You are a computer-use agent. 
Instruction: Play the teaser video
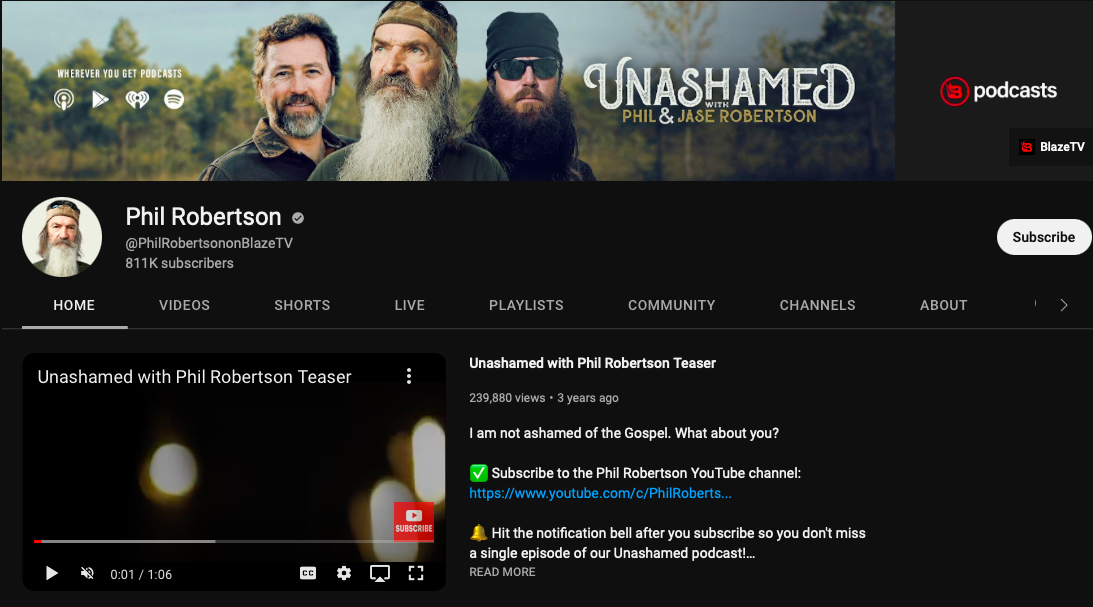pyautogui.click(x=52, y=574)
